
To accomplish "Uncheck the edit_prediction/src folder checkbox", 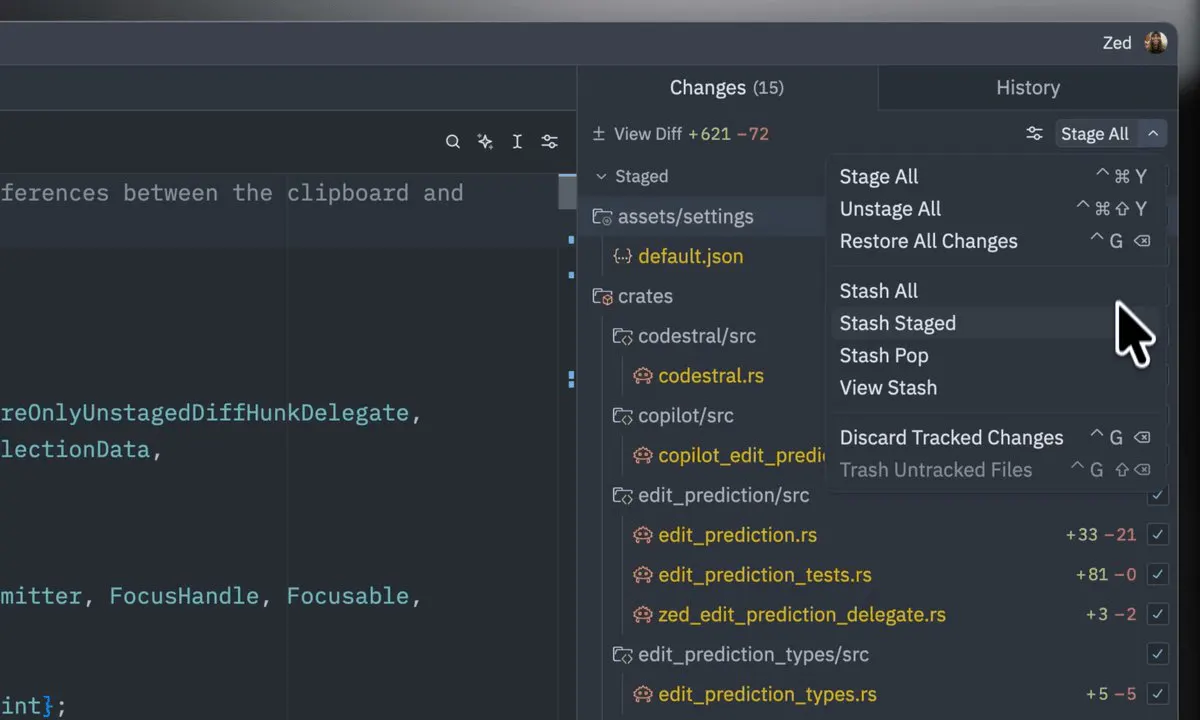I will (1158, 495).
